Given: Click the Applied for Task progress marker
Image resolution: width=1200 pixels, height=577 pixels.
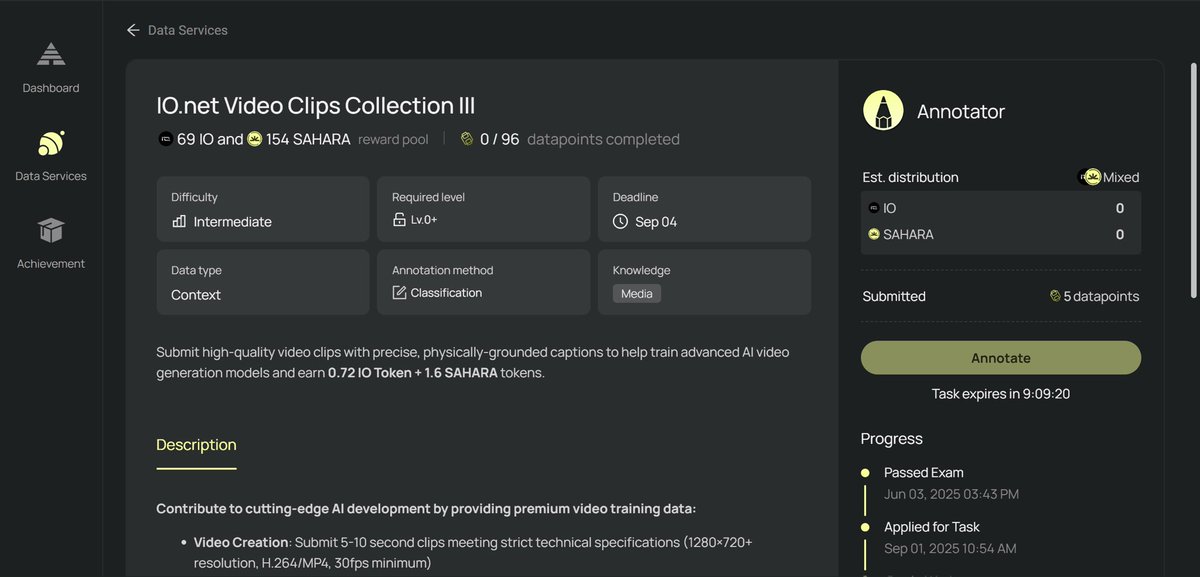Looking at the screenshot, I should tap(865, 527).
